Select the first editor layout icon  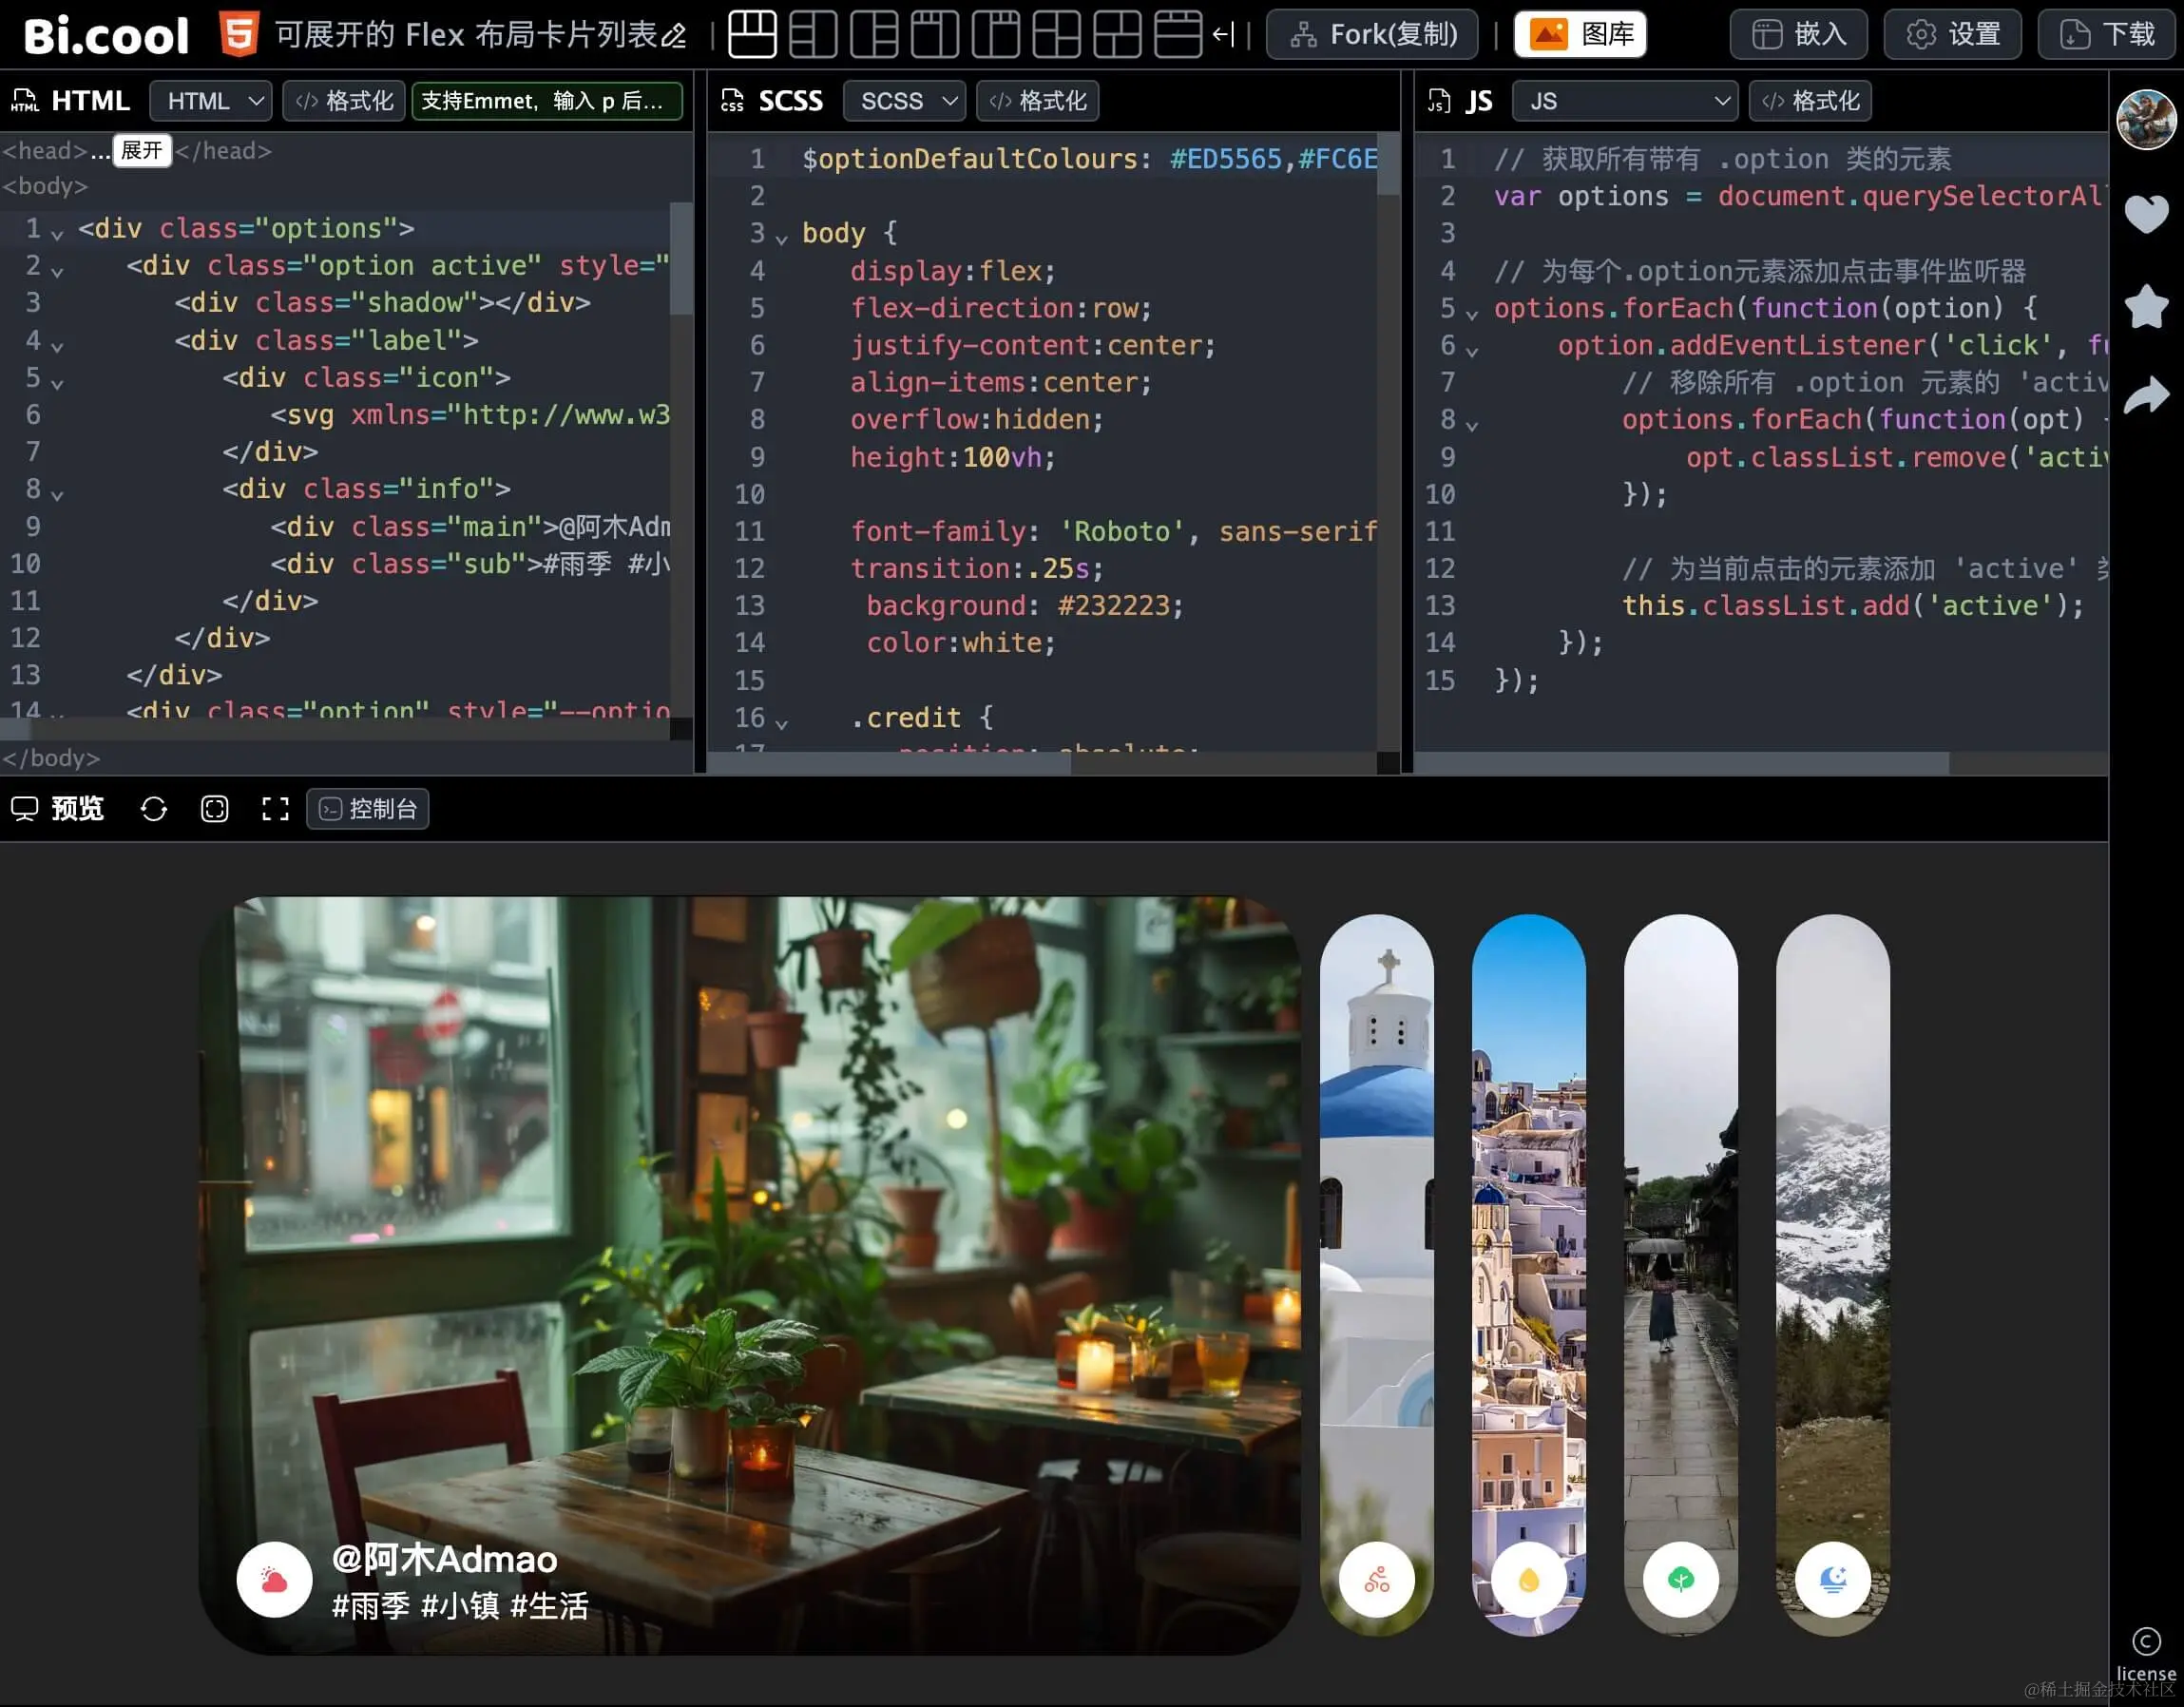[x=752, y=34]
